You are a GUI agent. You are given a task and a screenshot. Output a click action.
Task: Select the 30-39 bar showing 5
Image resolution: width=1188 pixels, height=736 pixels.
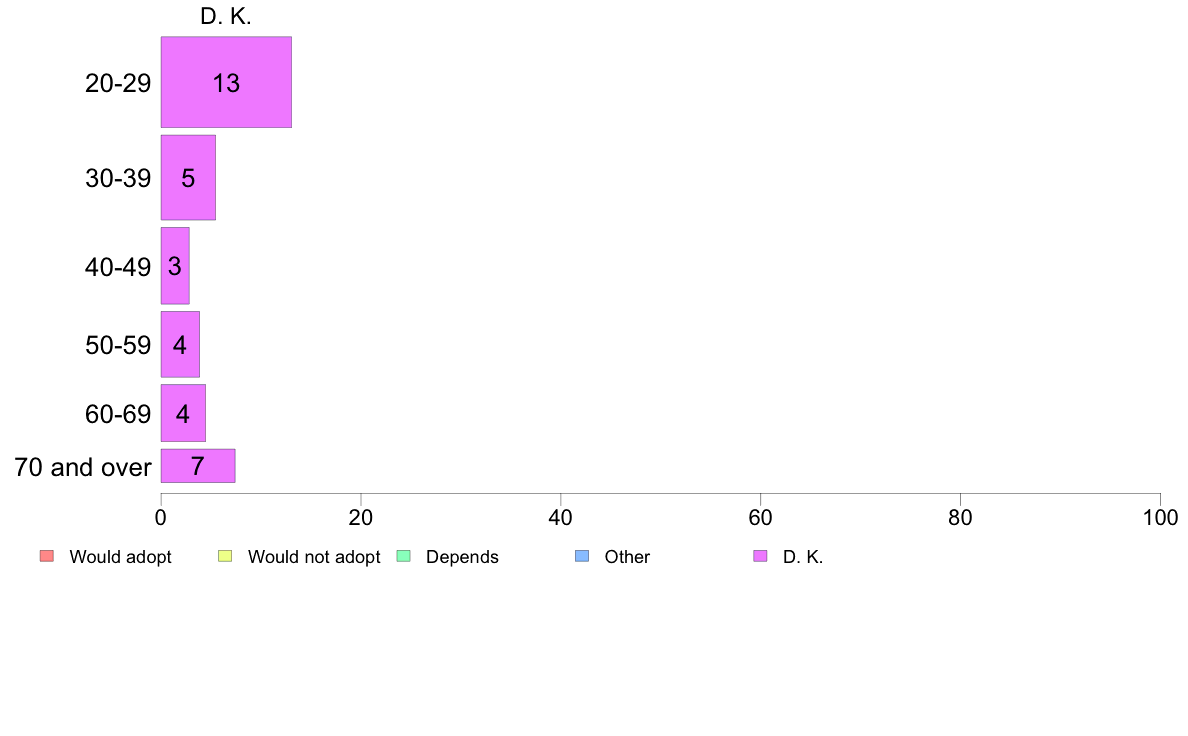click(188, 177)
